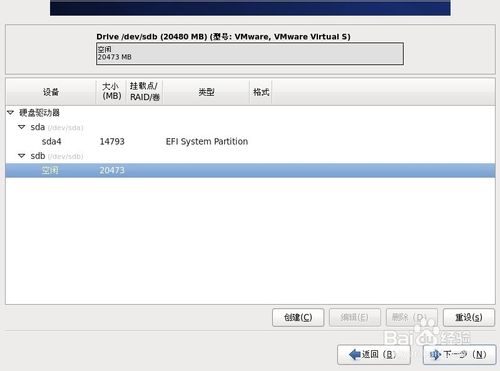Click the blue back arrow icon
Screen dimensions: 500x371
pyautogui.click(x=355, y=354)
